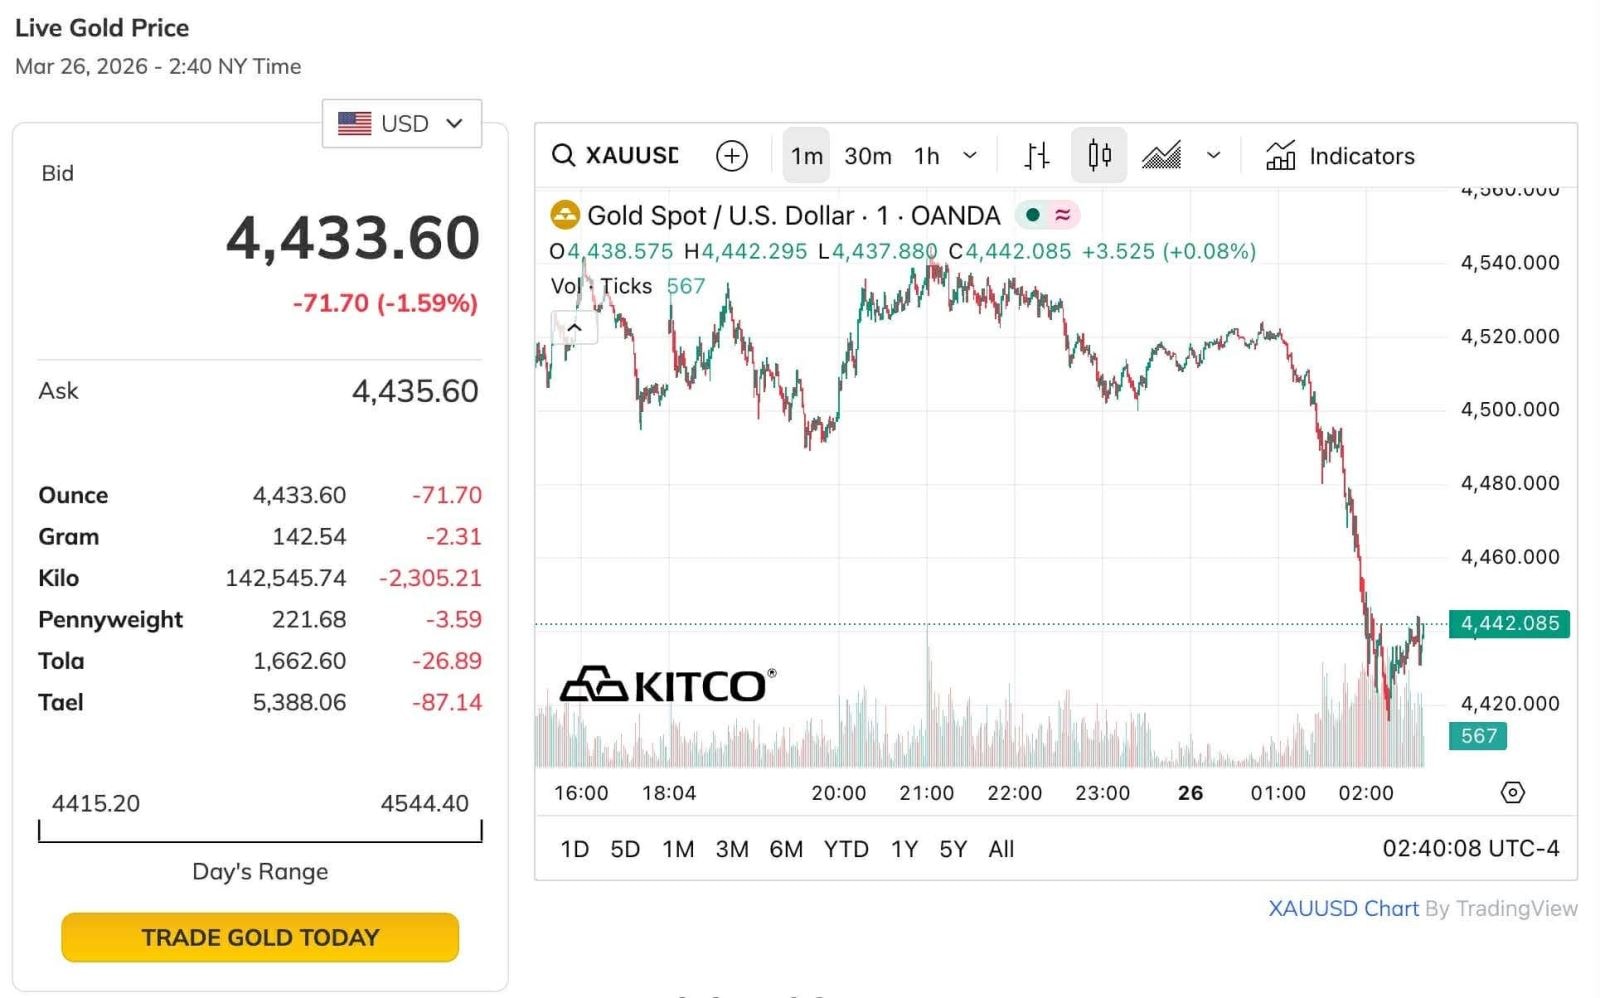Open chart settings hexagon icon
Viewport: 1600px width, 998px height.
(1513, 793)
